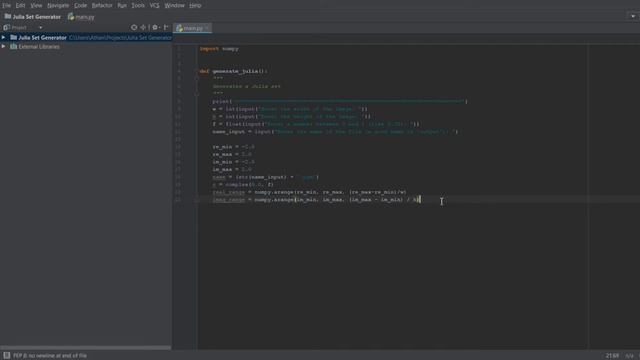The width and height of the screenshot is (640, 360).
Task: Open the VCS menu
Action: click(x=154, y=5)
